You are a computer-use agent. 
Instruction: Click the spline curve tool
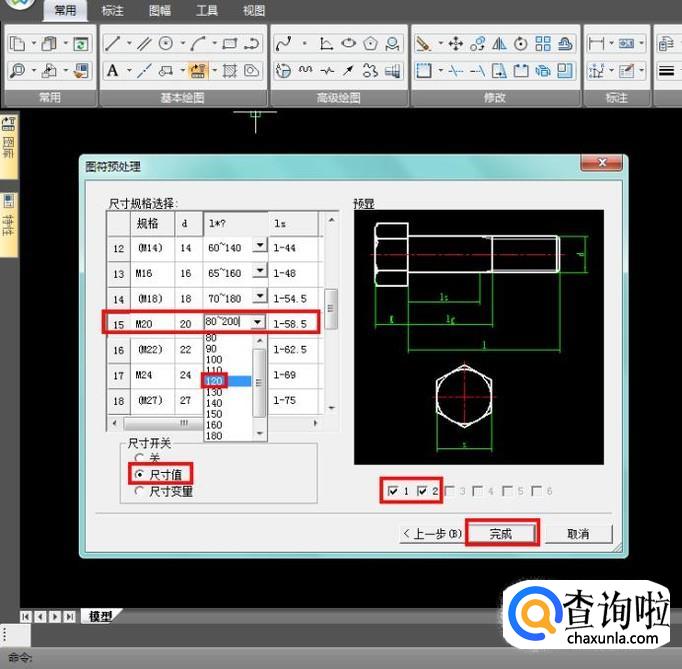click(x=284, y=44)
